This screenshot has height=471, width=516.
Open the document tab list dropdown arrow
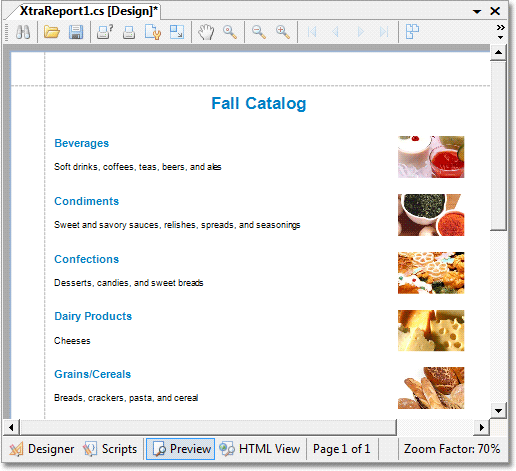point(477,12)
